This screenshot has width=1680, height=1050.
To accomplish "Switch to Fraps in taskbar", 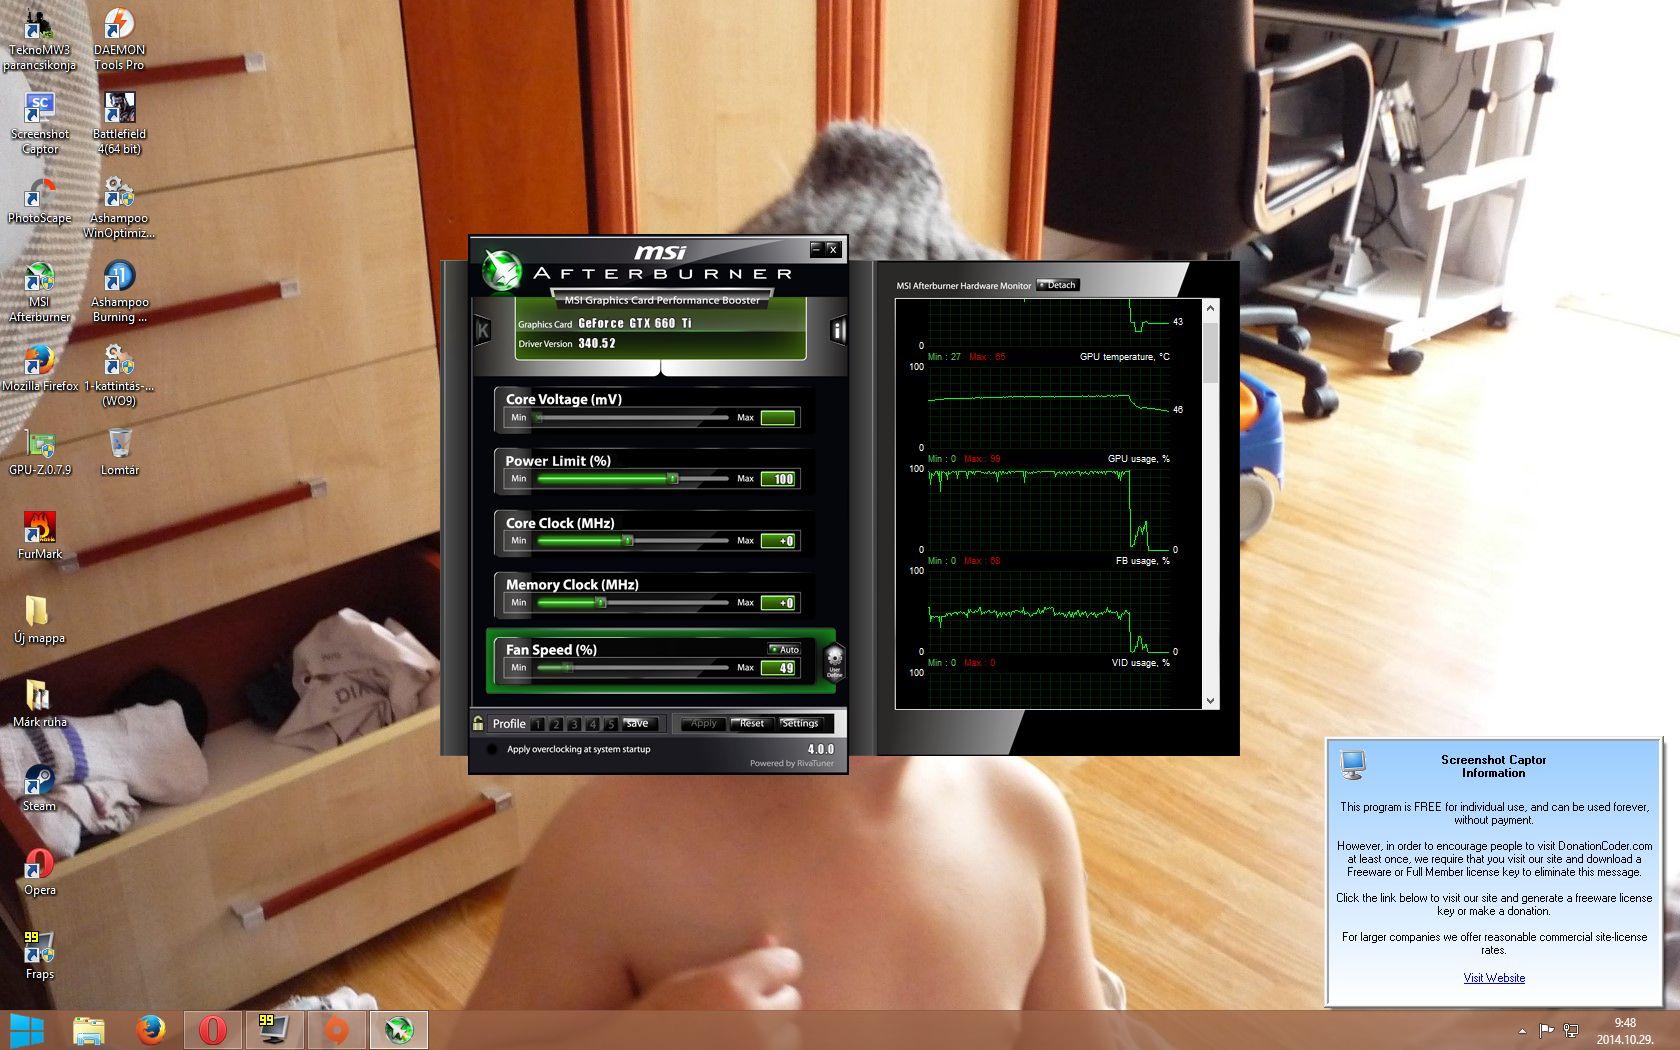I will (x=275, y=1030).
